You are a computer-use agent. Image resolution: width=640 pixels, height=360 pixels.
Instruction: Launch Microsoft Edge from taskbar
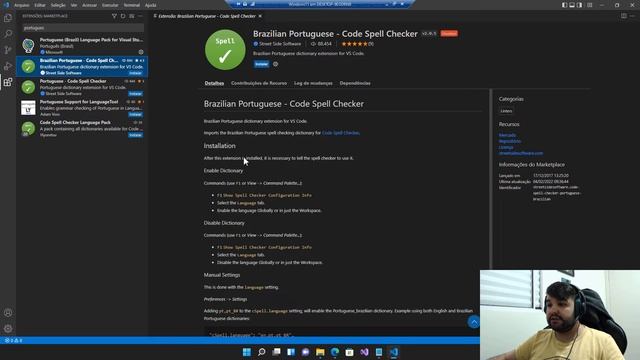[335, 352]
